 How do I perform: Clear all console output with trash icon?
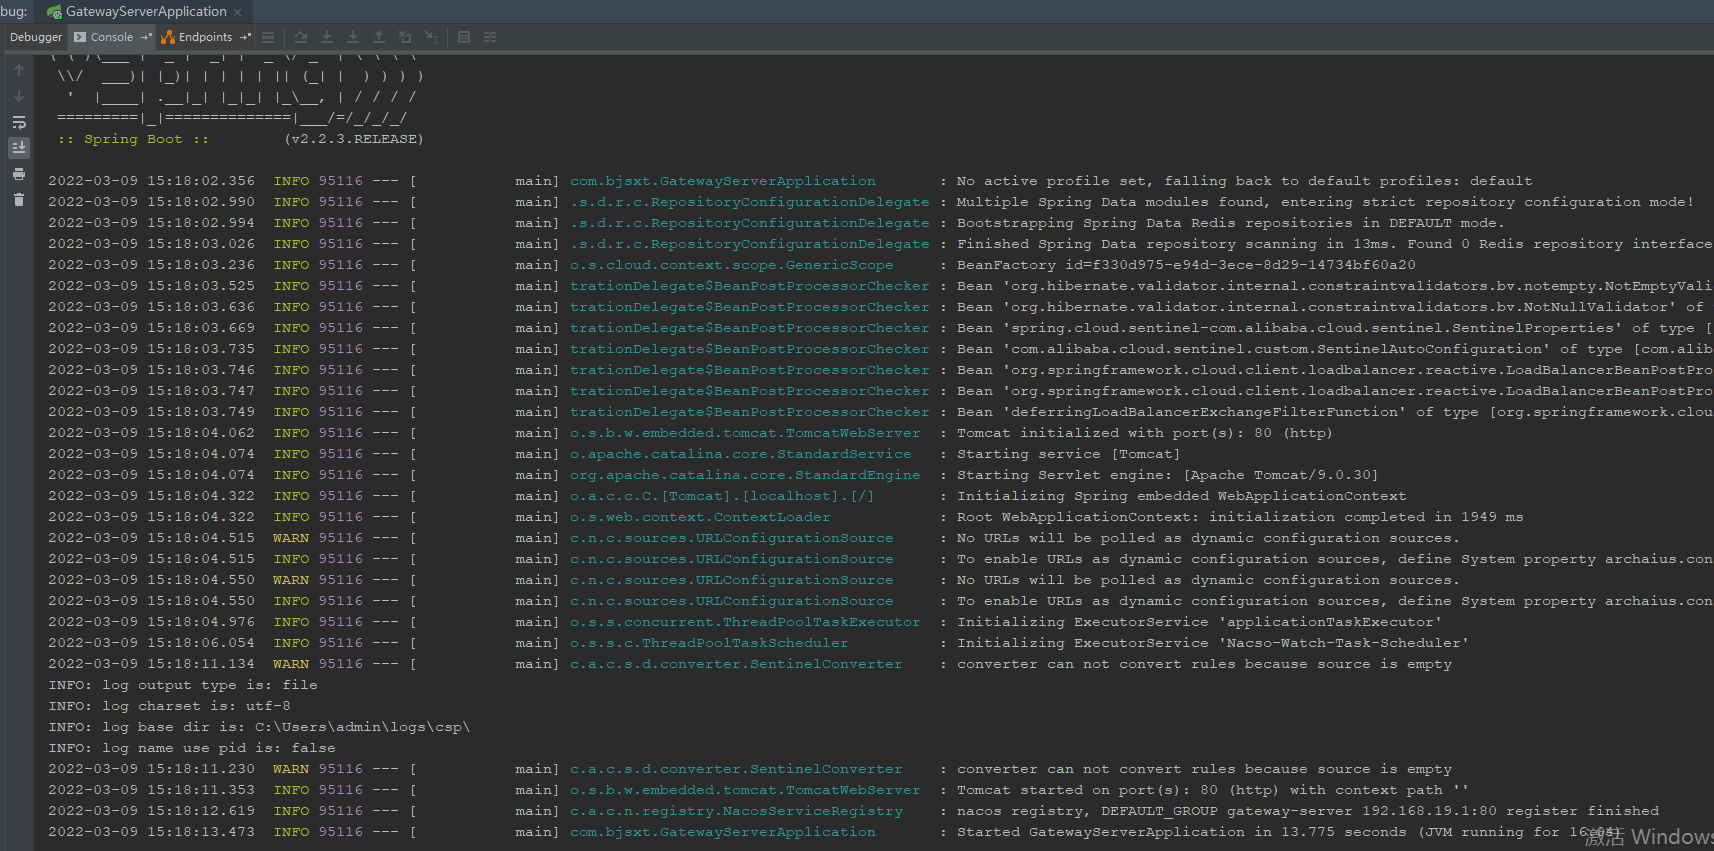point(19,200)
